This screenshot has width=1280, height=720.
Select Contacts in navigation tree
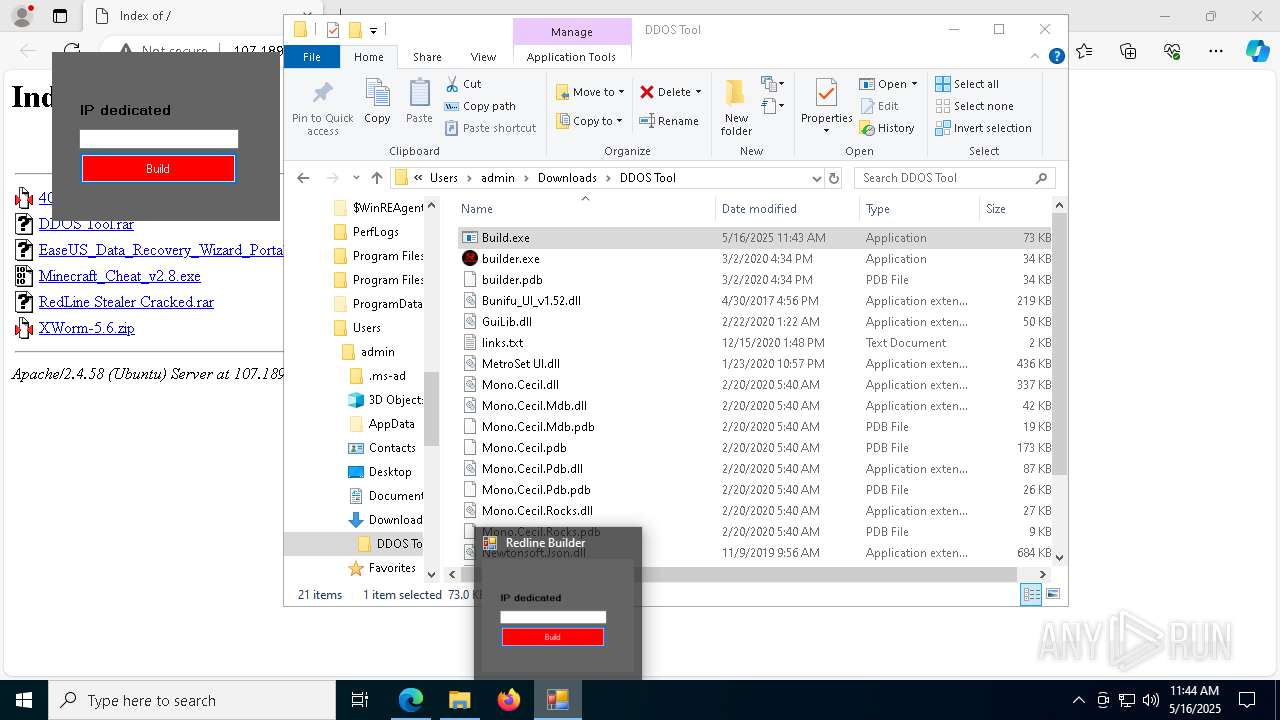(391, 448)
